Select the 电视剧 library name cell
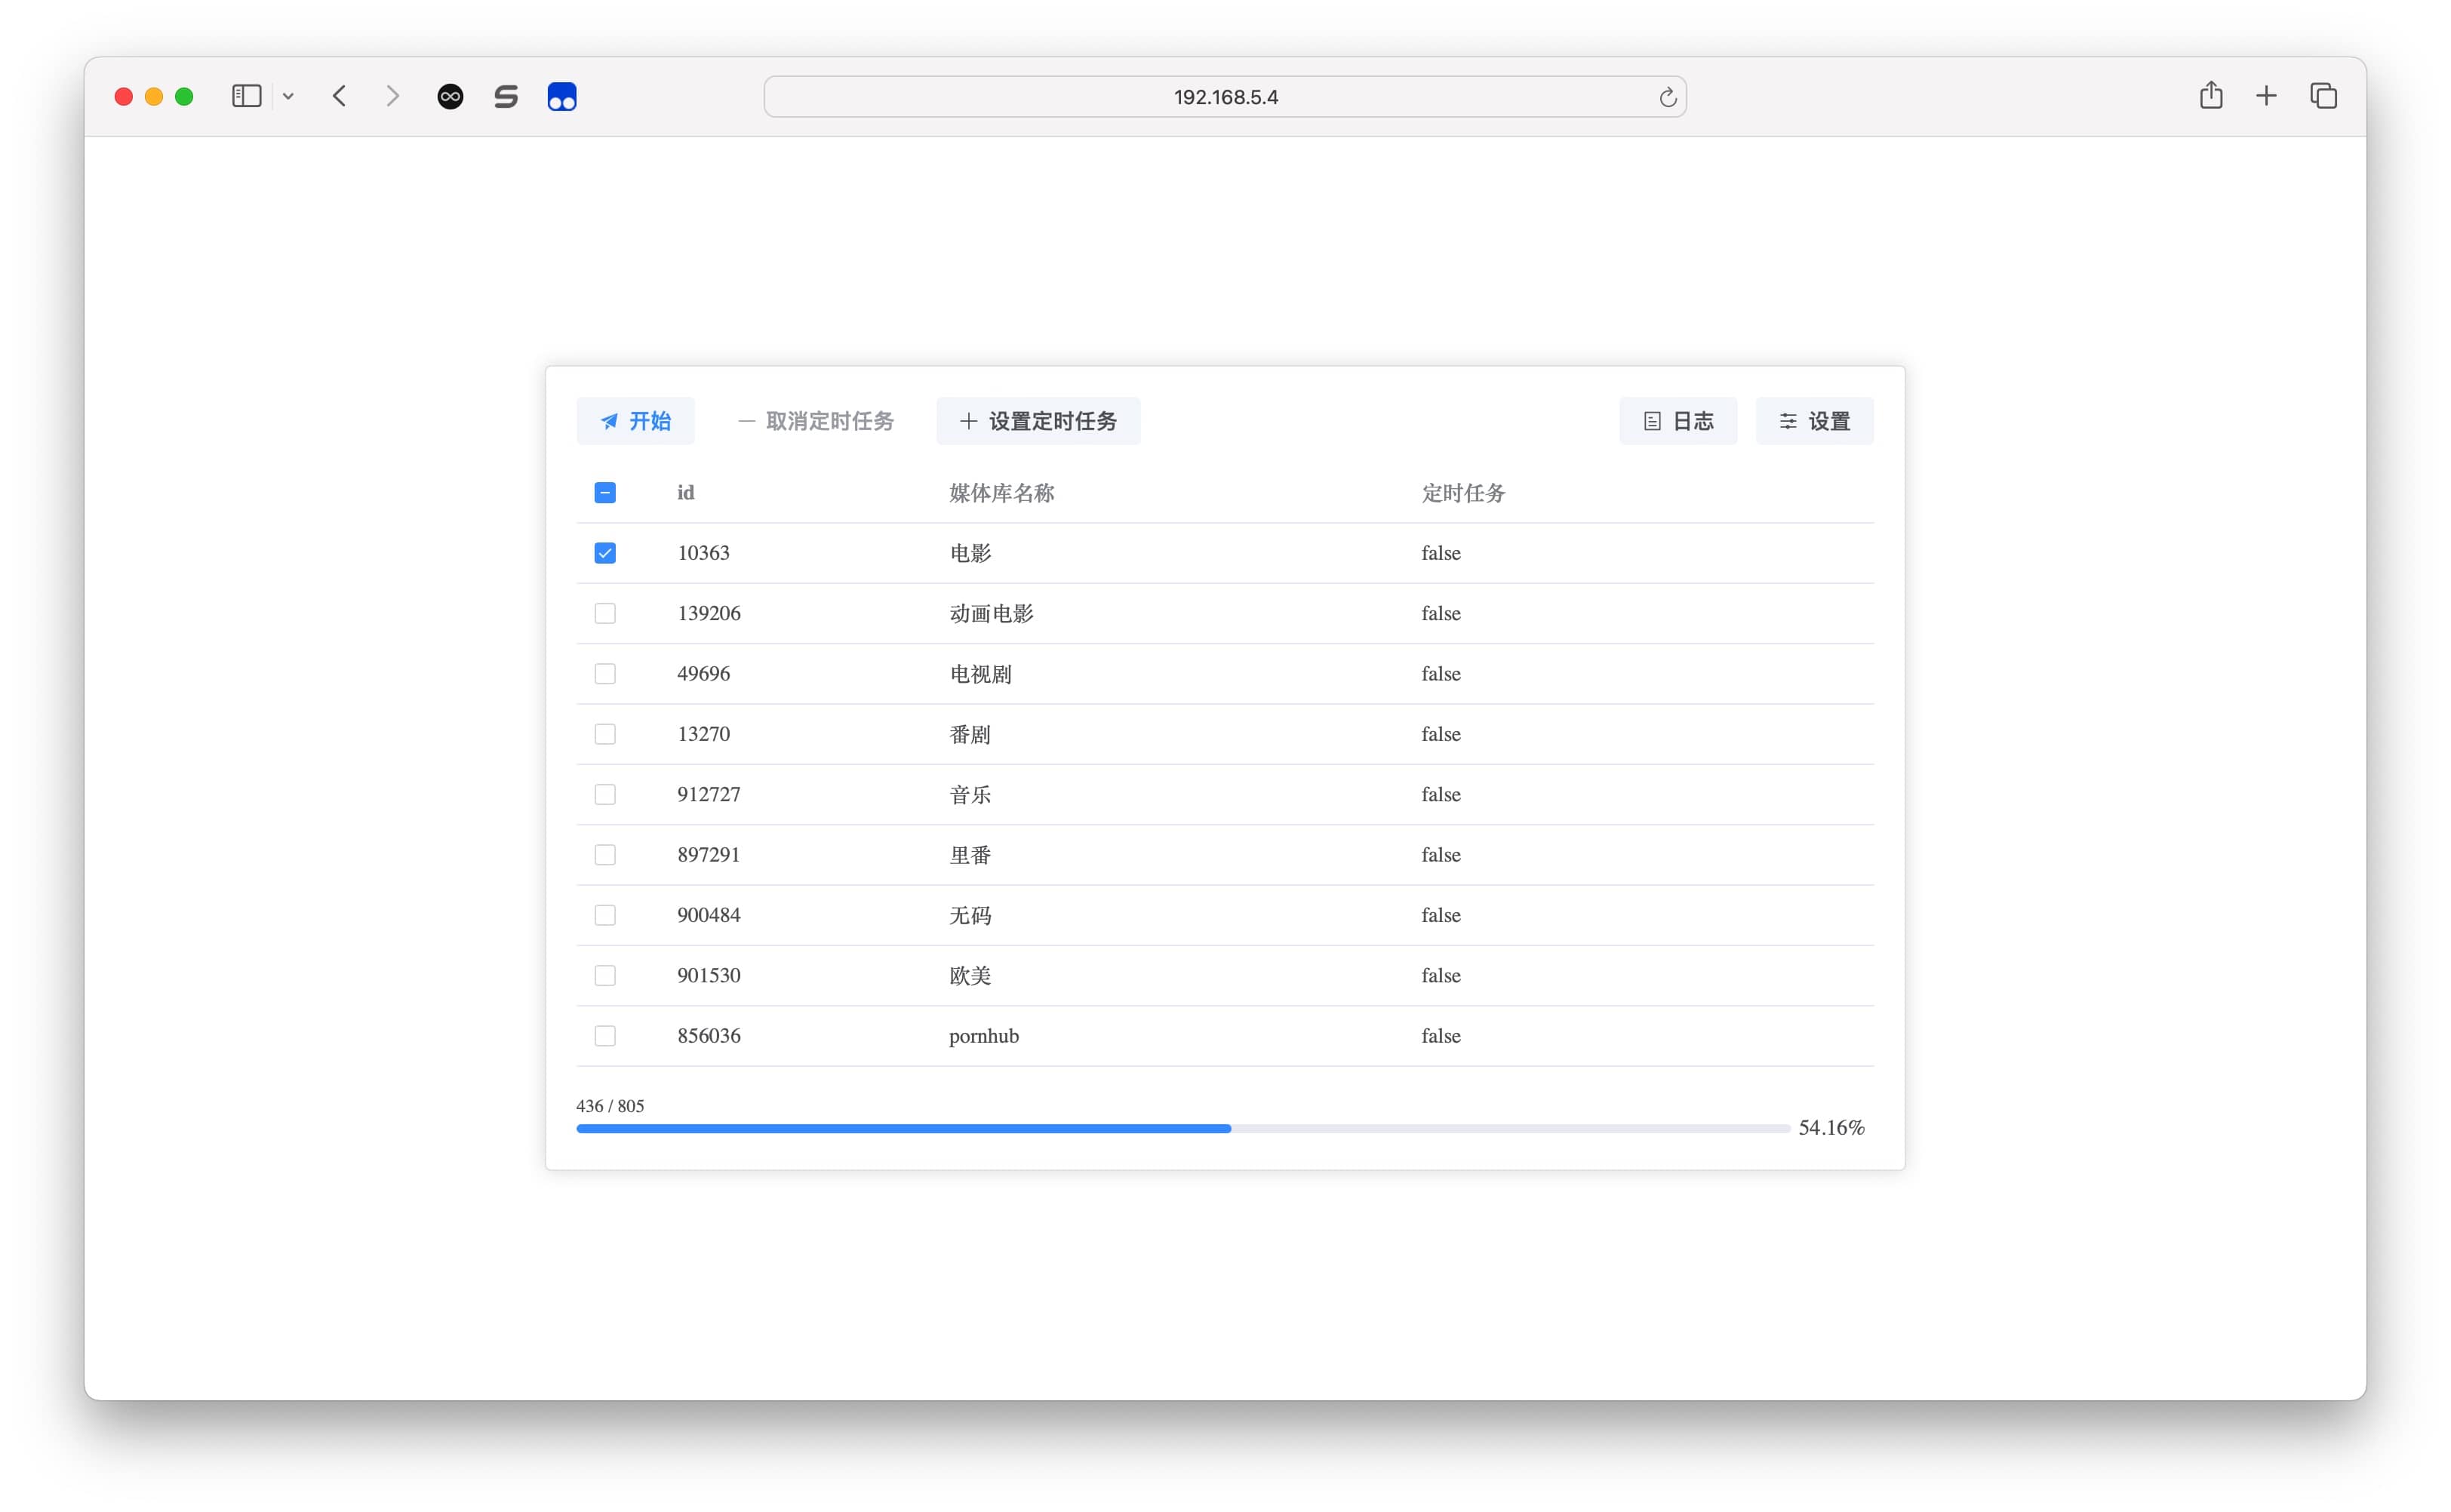Viewport: 2451px width, 1512px height. pos(980,674)
